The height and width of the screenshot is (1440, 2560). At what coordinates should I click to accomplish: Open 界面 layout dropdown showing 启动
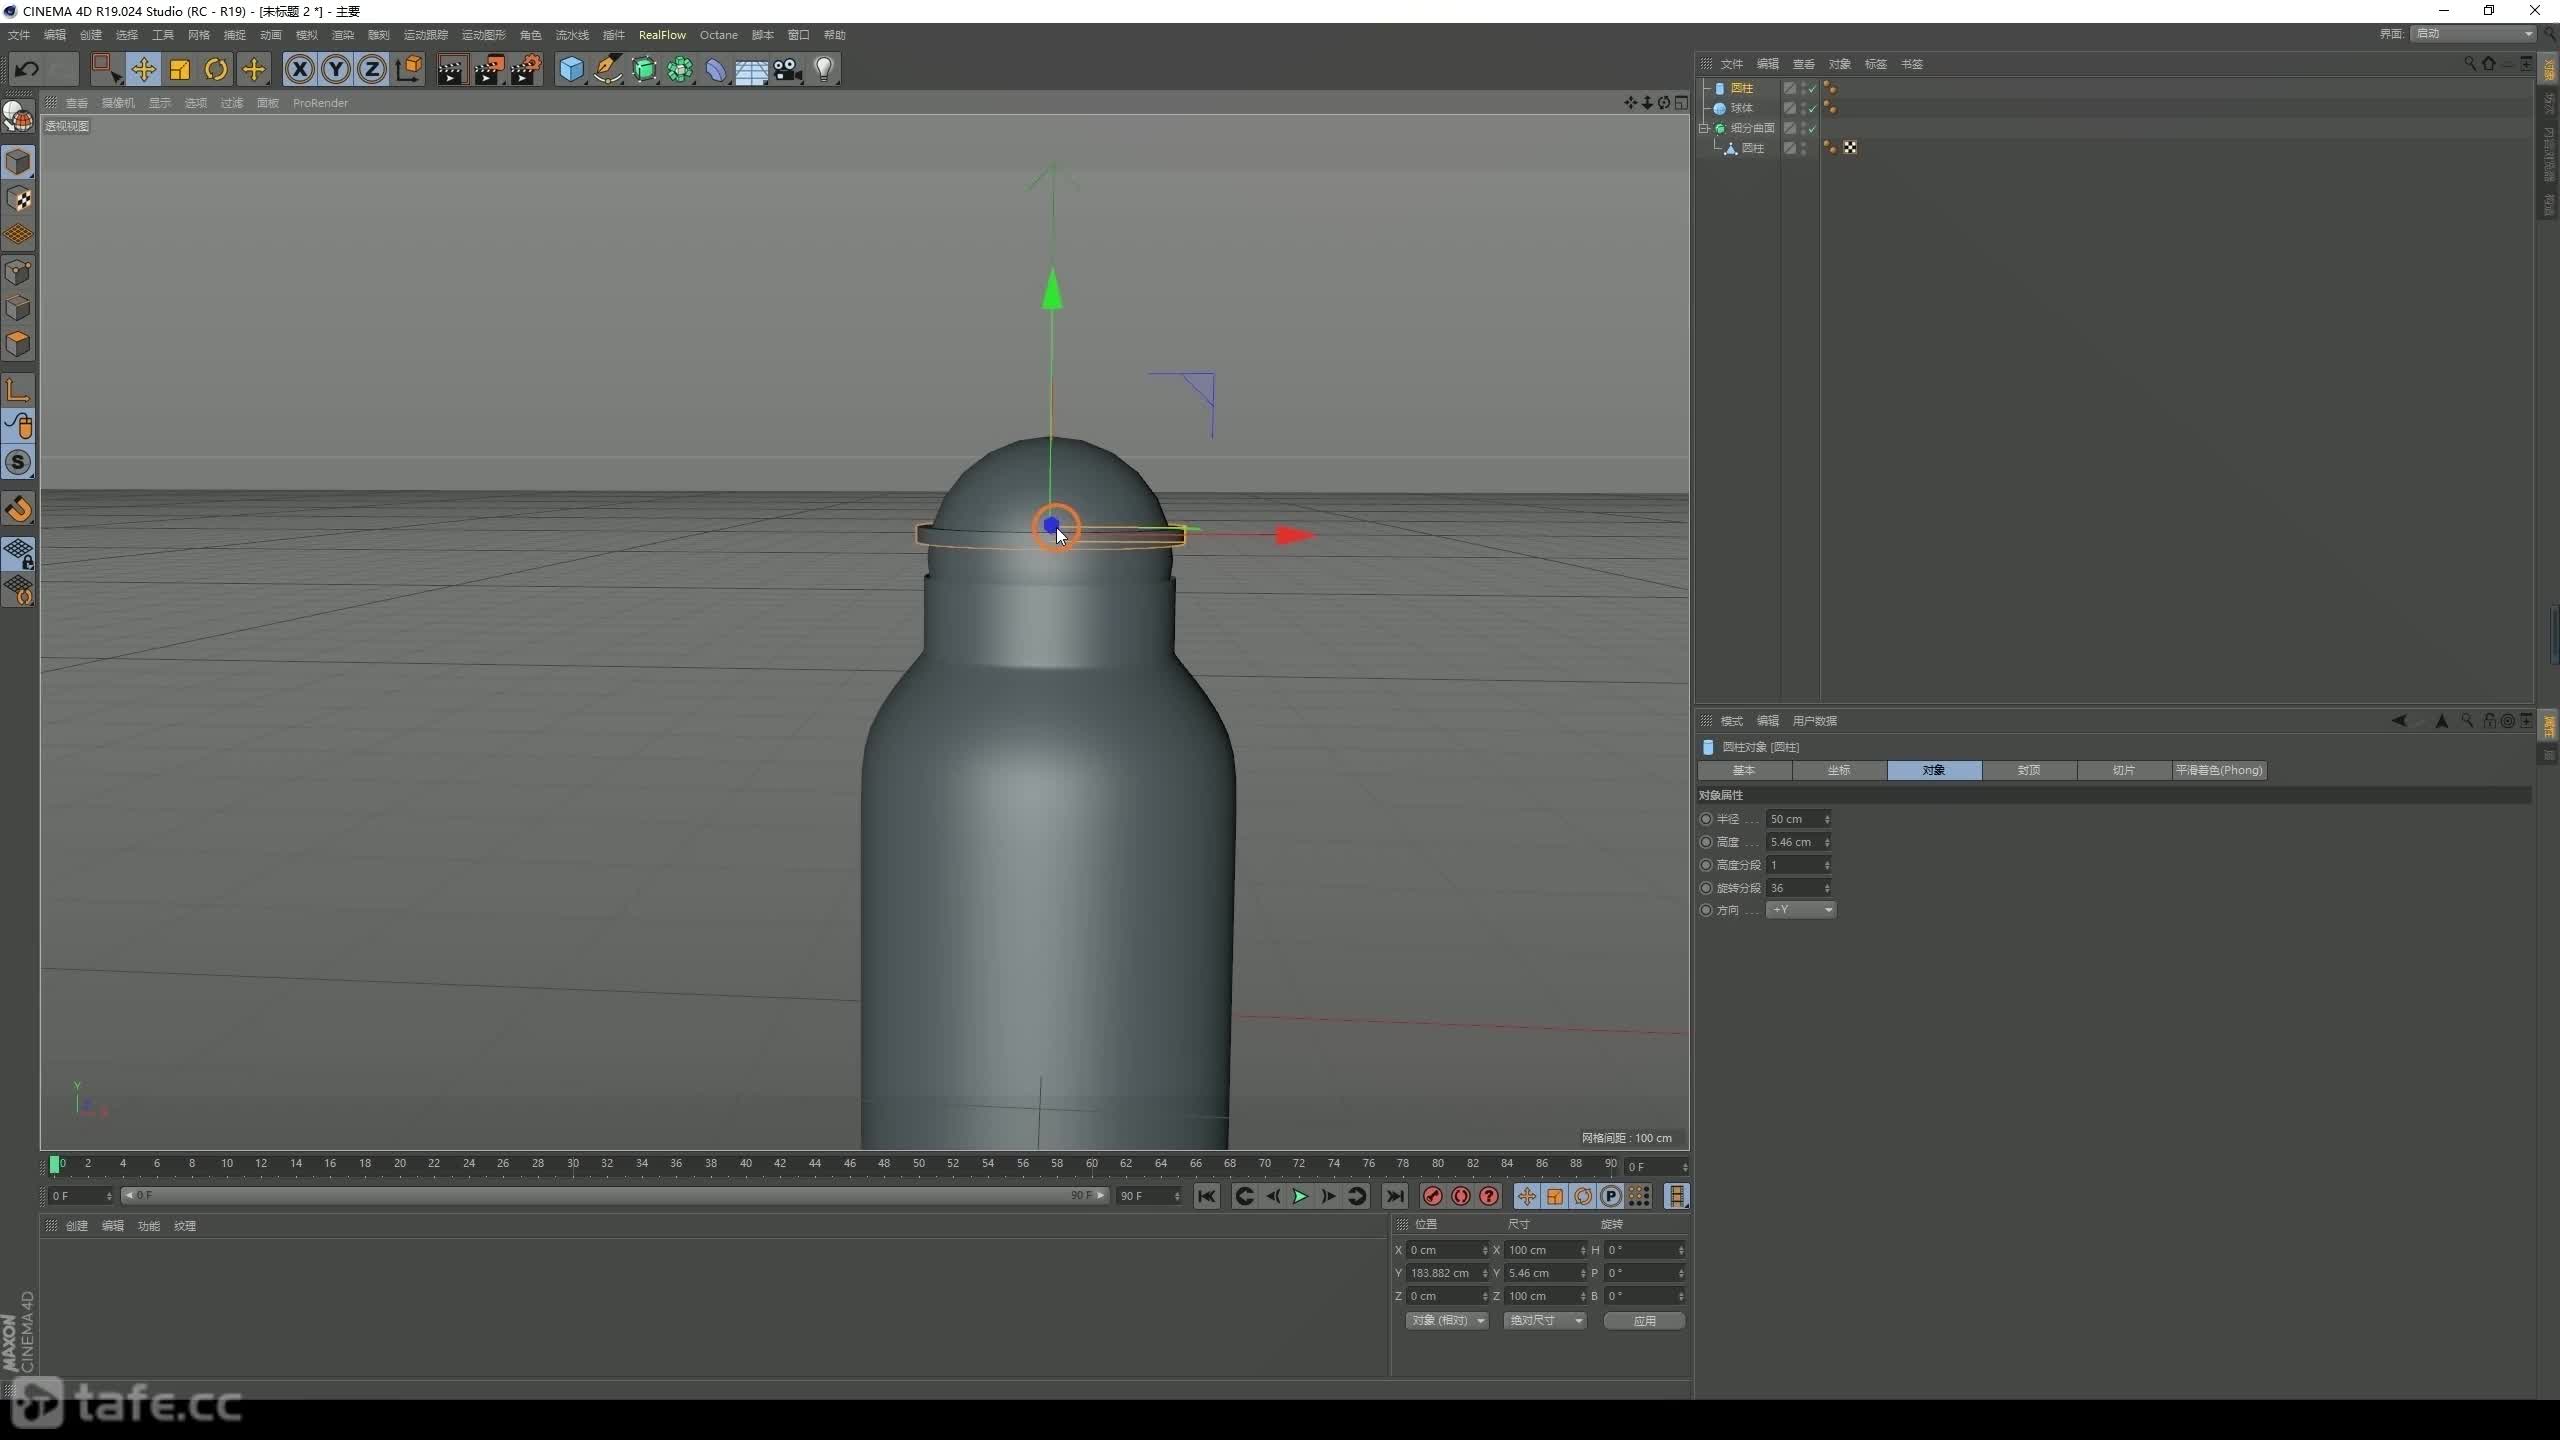click(x=2473, y=34)
